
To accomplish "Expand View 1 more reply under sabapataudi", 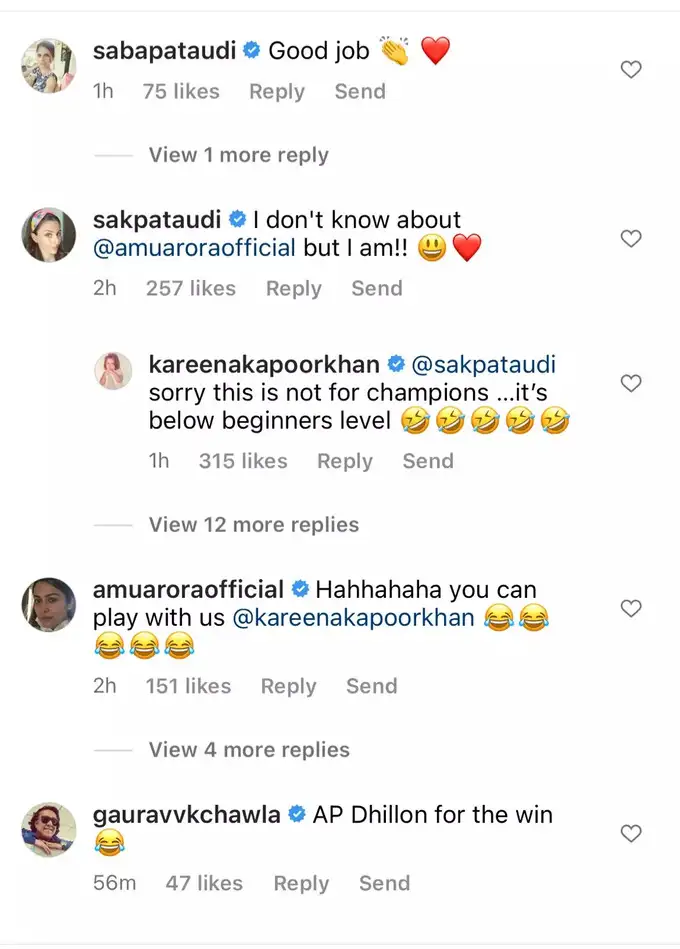I will [238, 155].
